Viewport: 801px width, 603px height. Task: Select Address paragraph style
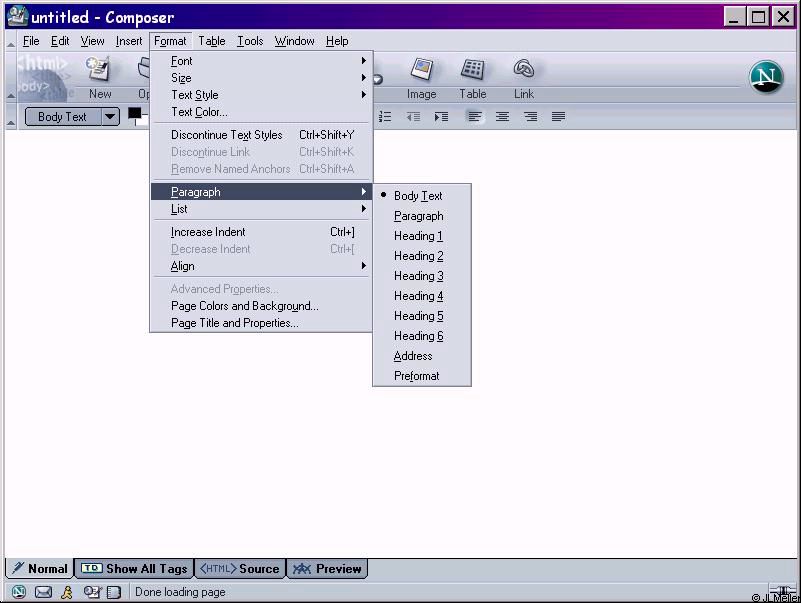[x=422, y=356]
